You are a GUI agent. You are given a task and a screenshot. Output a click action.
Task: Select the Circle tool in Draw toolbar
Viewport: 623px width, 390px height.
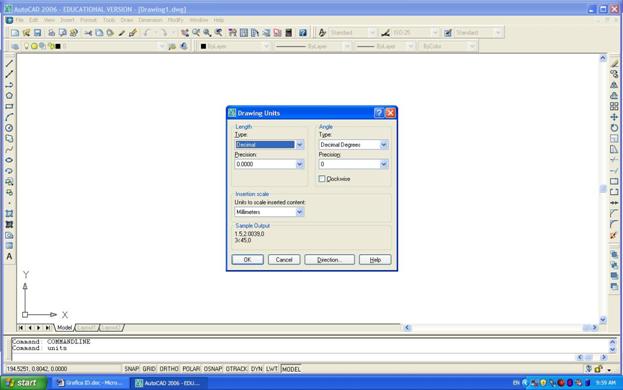(x=9, y=128)
